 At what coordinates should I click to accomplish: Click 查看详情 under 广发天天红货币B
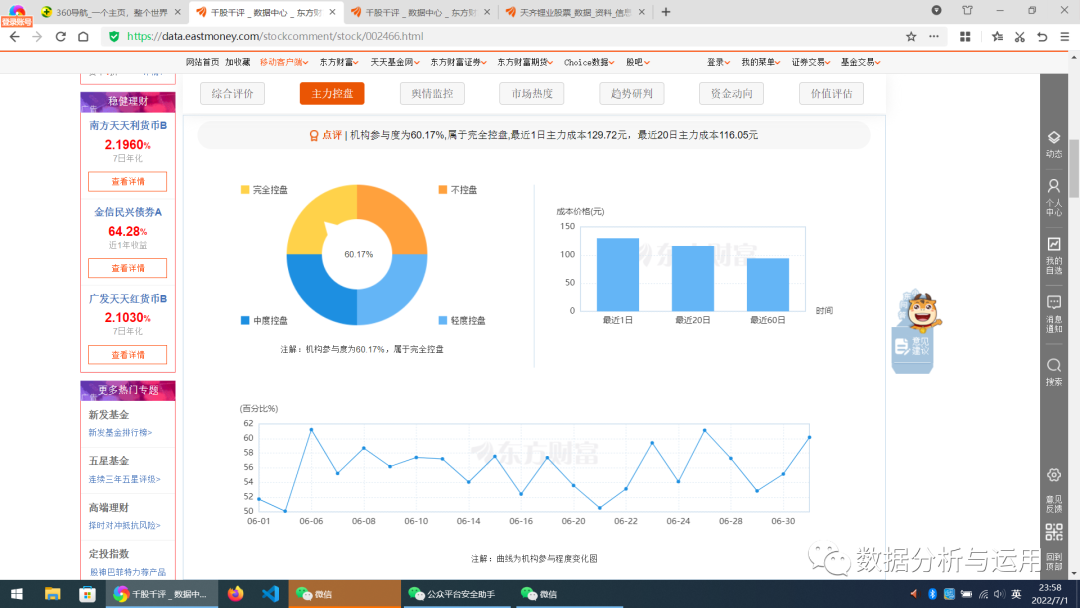point(127,355)
